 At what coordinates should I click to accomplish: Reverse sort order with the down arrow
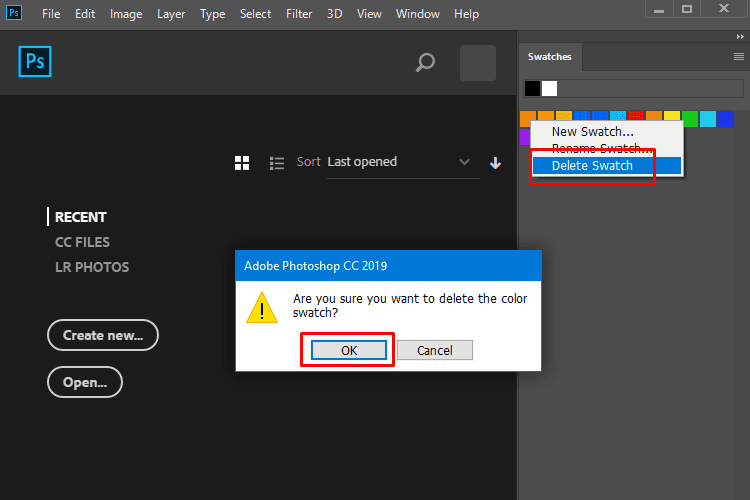tap(496, 163)
